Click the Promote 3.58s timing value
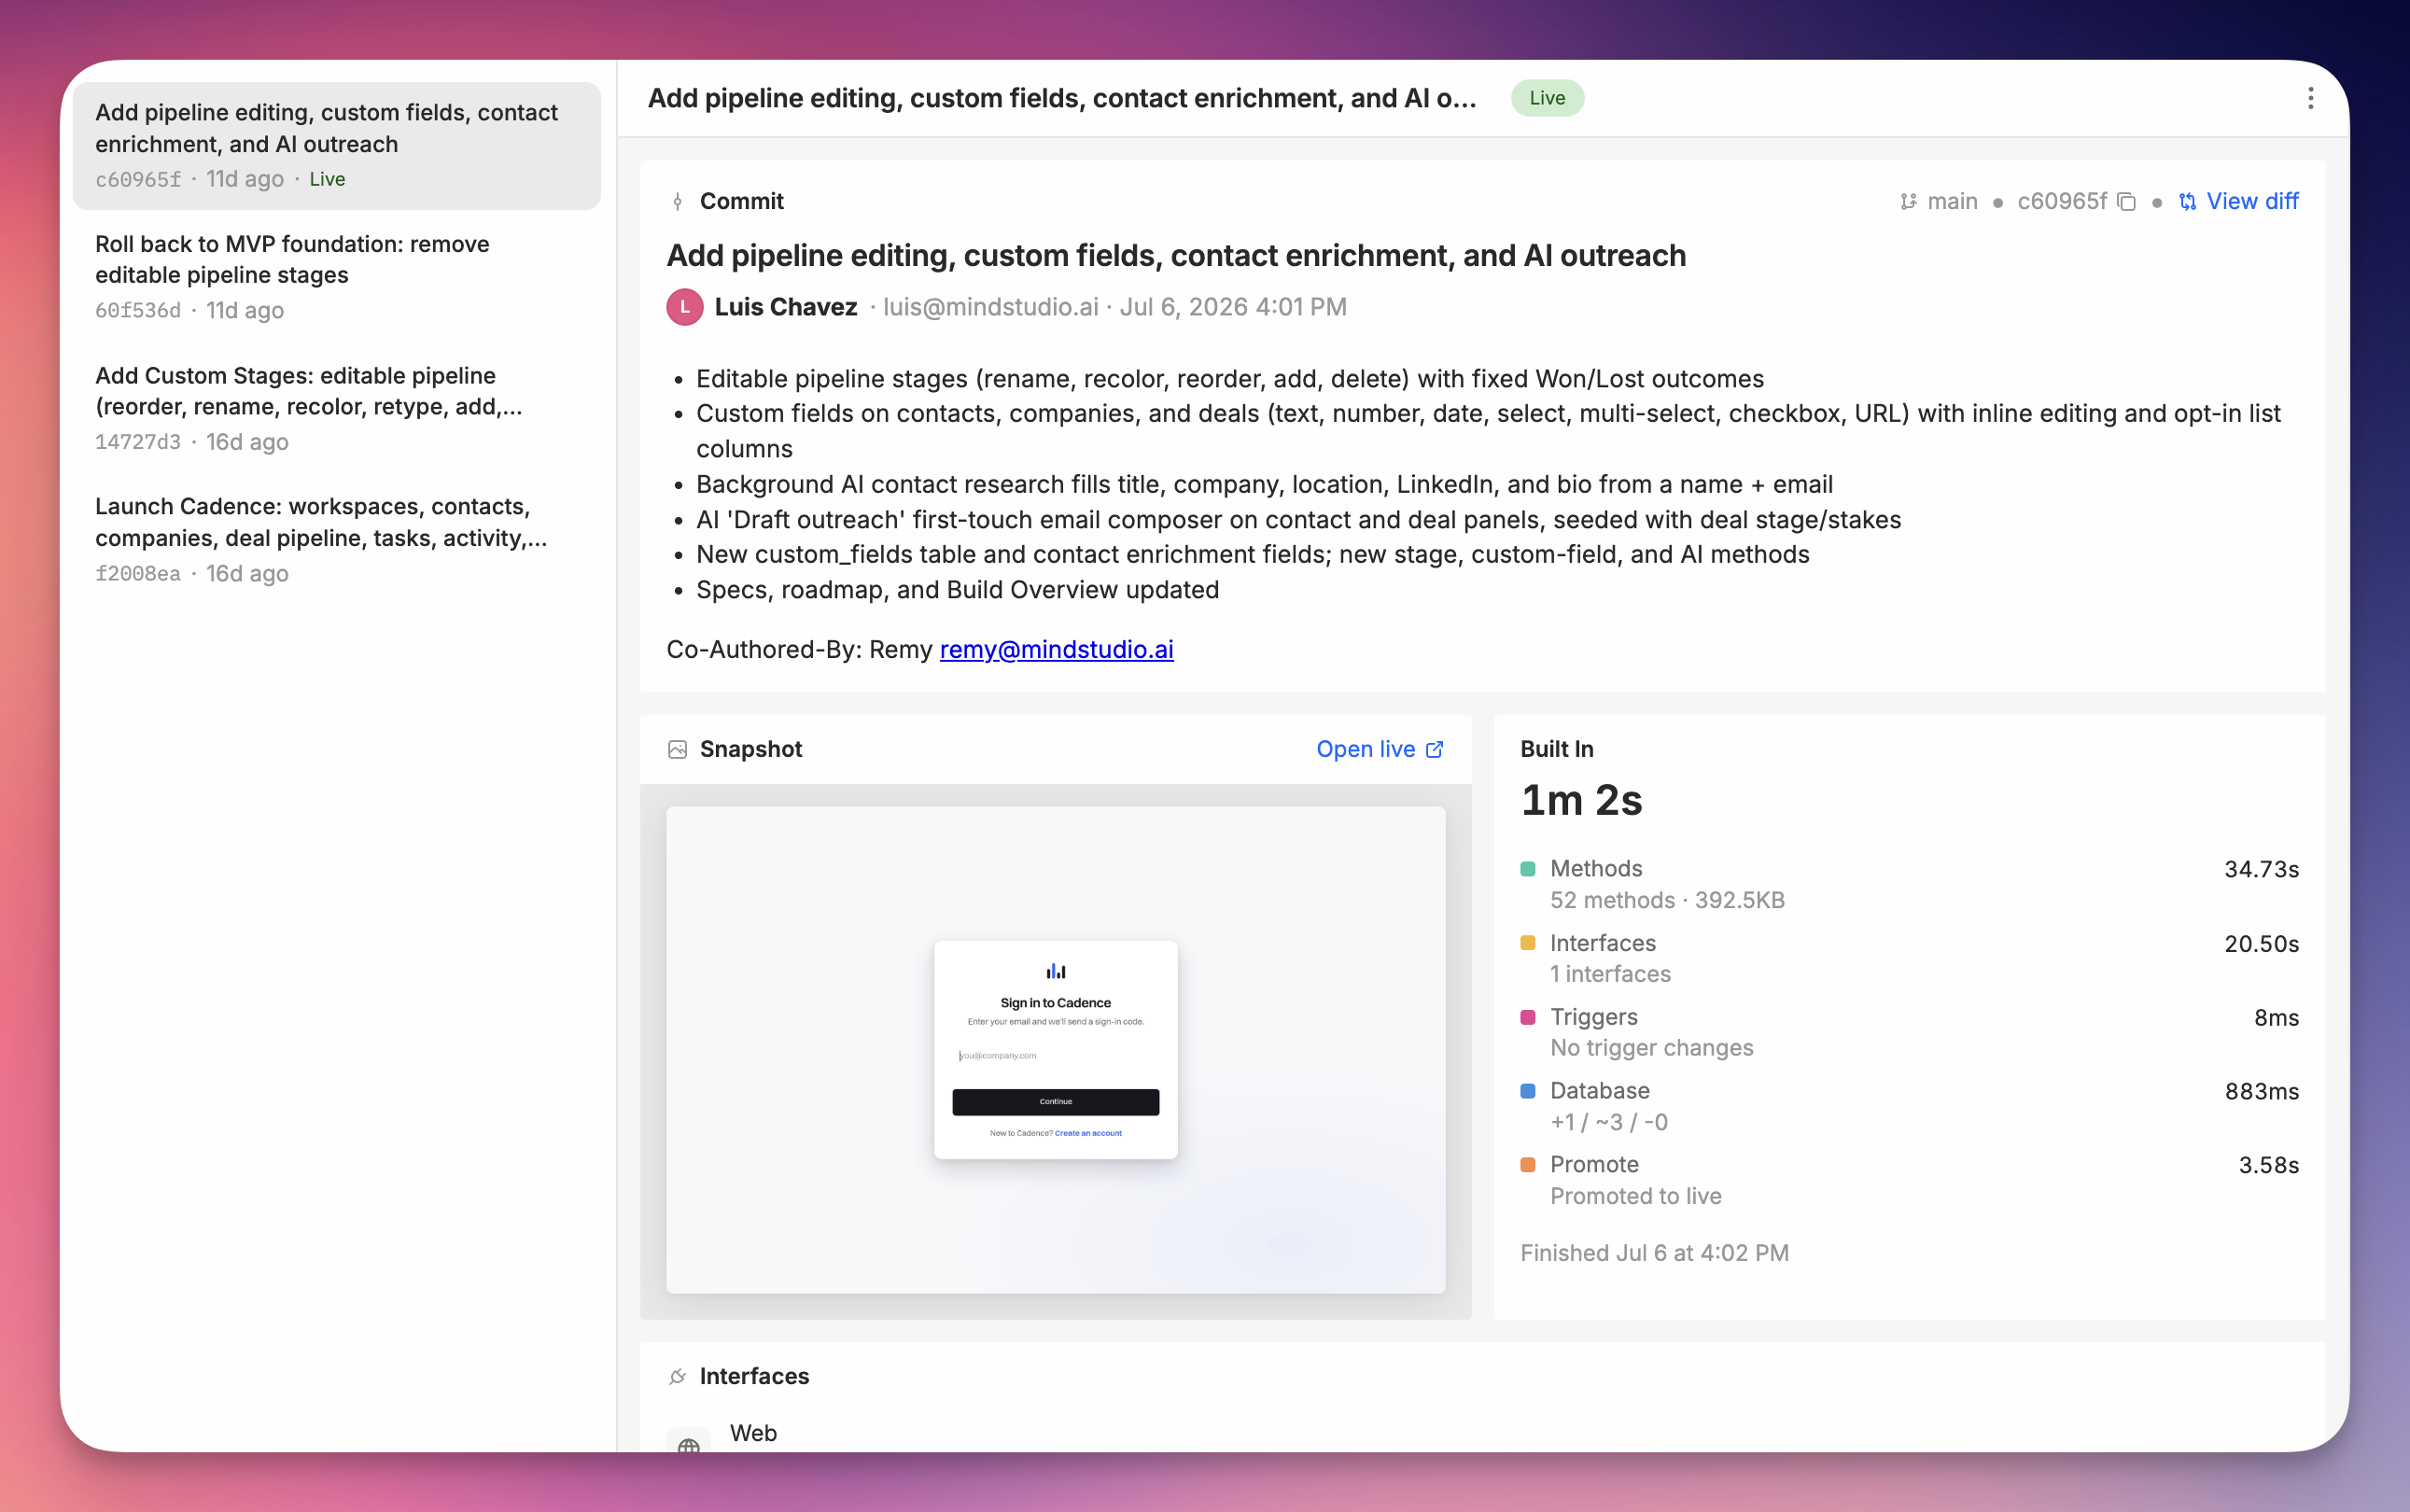Screen dimensions: 2410x1512 (2268, 1165)
